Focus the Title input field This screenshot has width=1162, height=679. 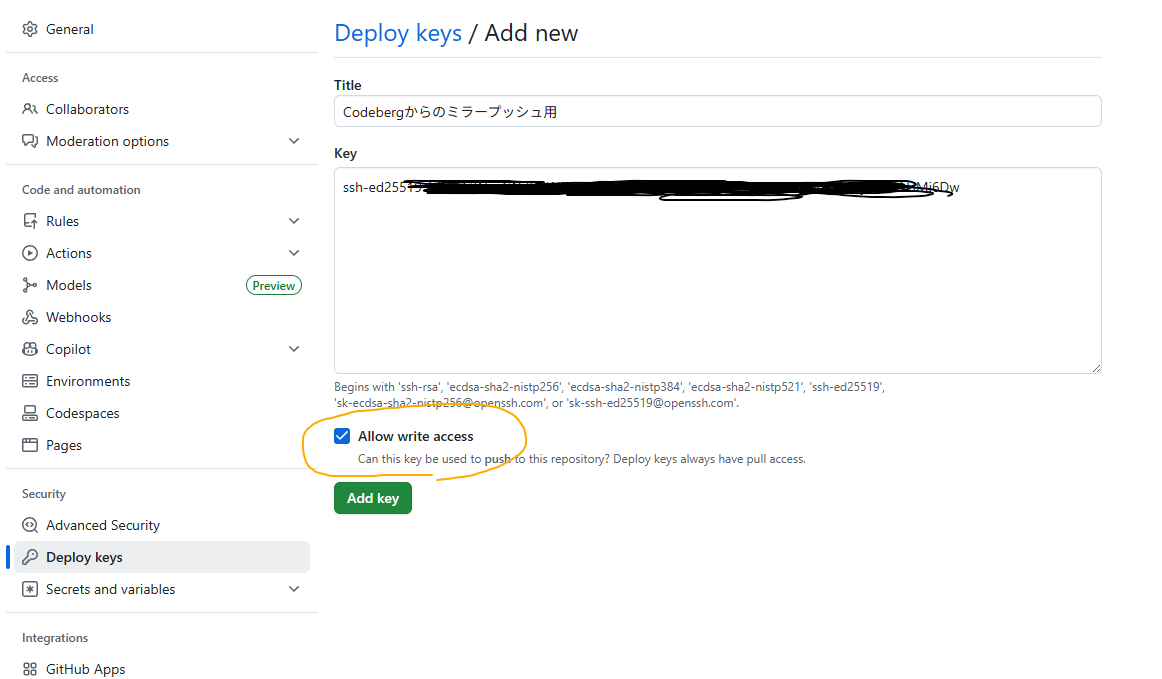[x=717, y=111]
